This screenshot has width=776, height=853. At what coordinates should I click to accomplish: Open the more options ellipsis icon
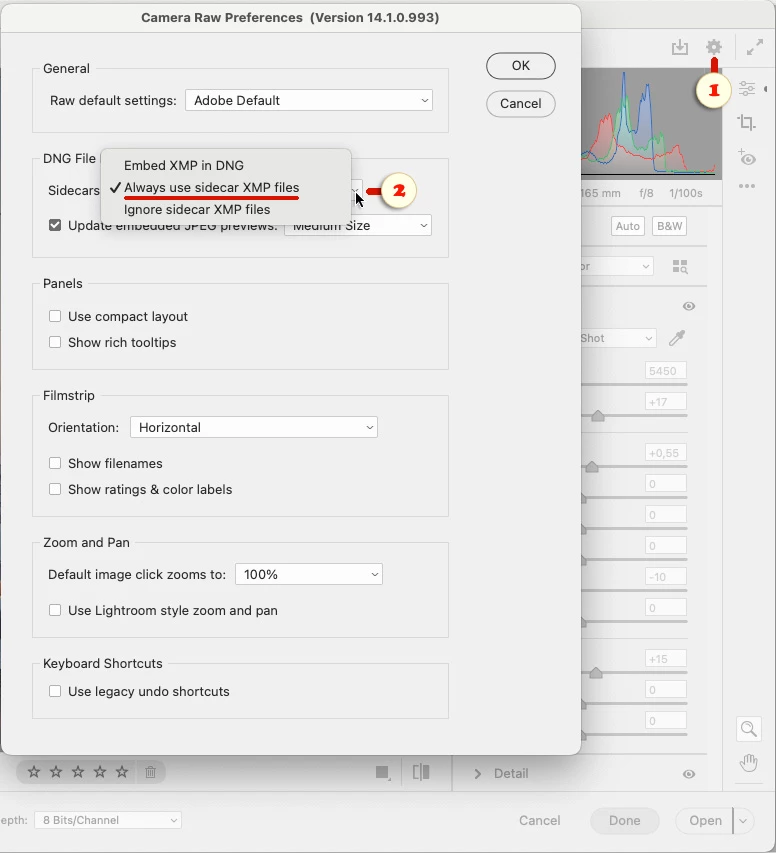tap(747, 186)
